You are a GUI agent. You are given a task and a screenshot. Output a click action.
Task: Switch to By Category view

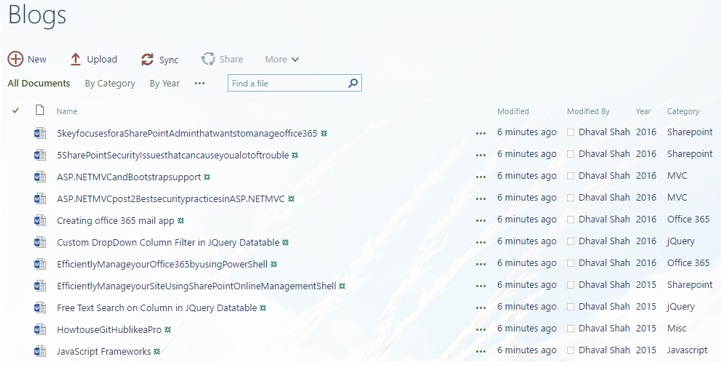click(x=110, y=84)
